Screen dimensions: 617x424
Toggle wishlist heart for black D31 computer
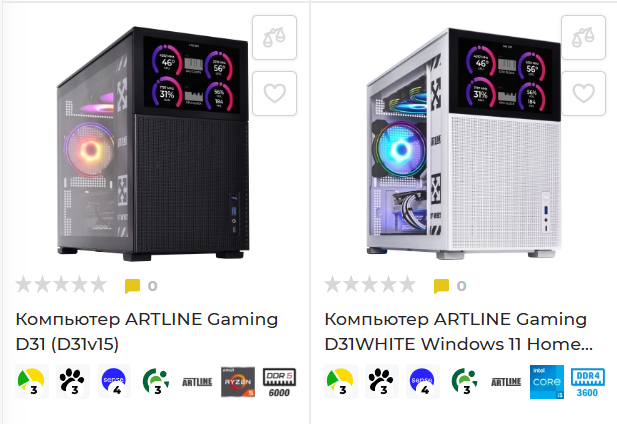(274, 94)
